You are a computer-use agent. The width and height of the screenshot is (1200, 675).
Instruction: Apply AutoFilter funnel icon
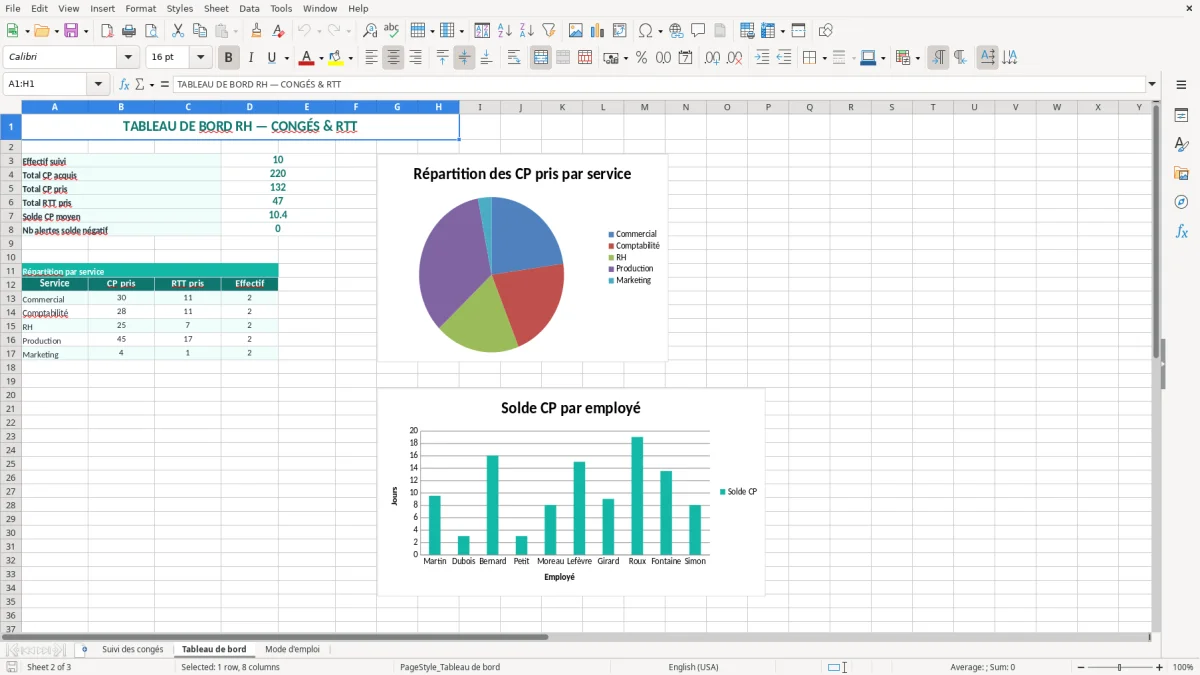coord(548,31)
